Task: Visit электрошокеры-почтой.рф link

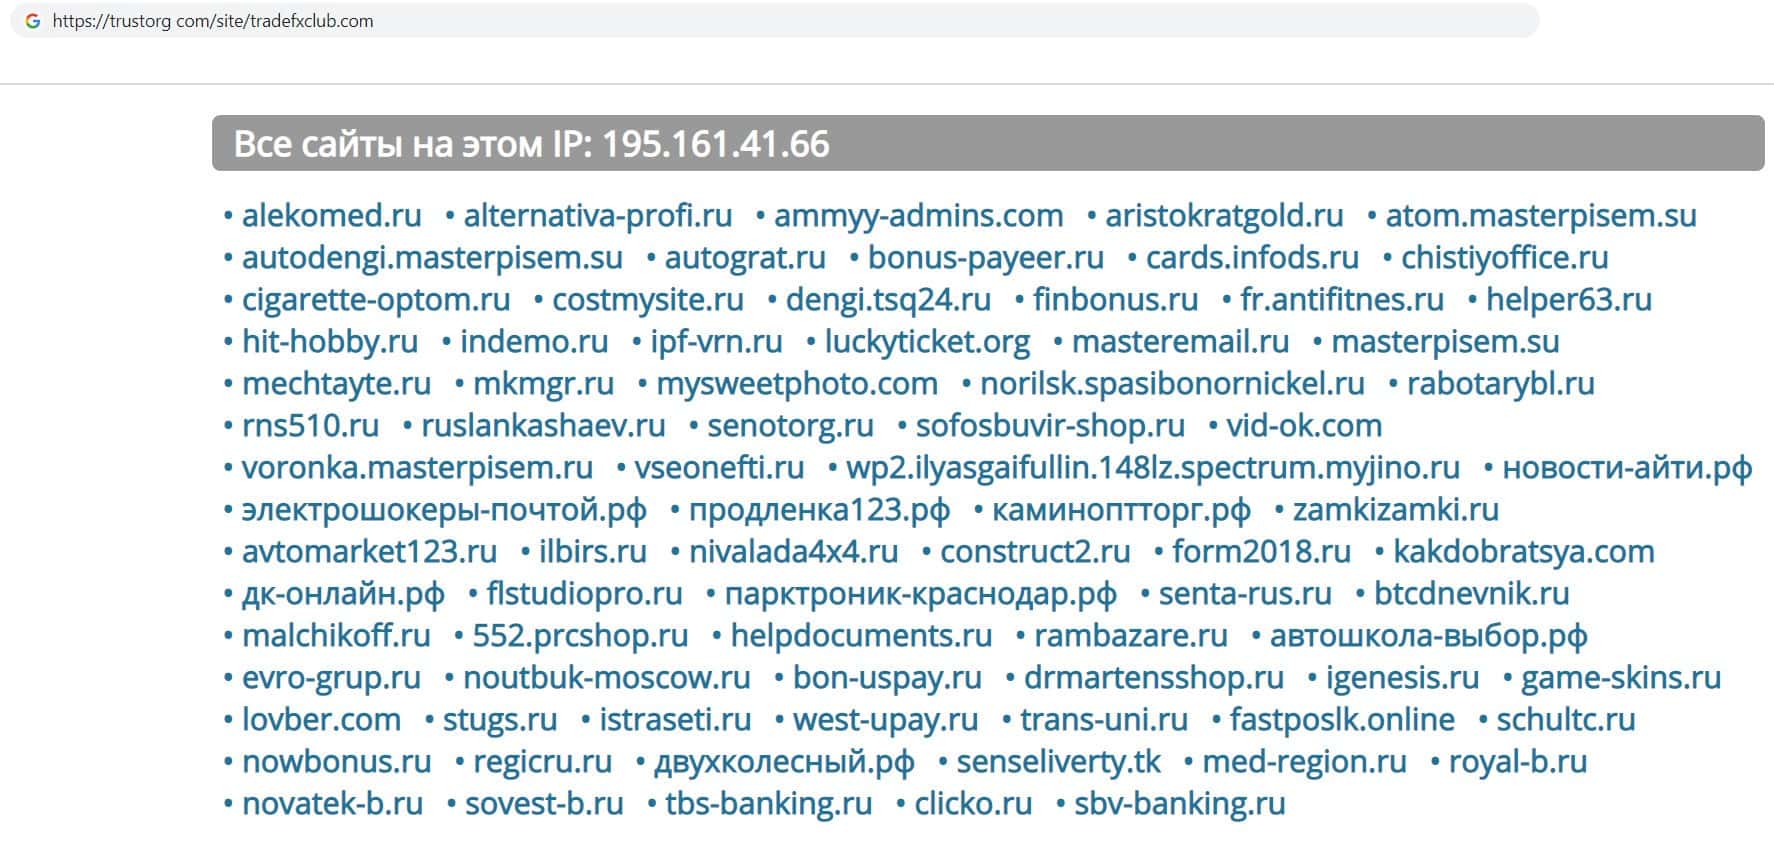Action: click(443, 510)
